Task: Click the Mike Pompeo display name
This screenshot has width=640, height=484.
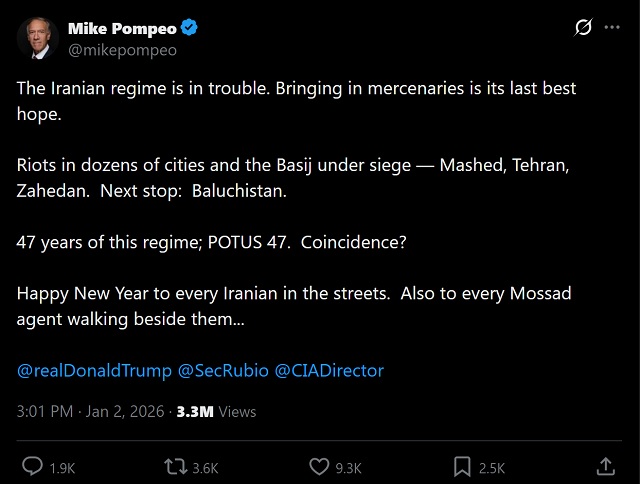Action: coord(121,28)
